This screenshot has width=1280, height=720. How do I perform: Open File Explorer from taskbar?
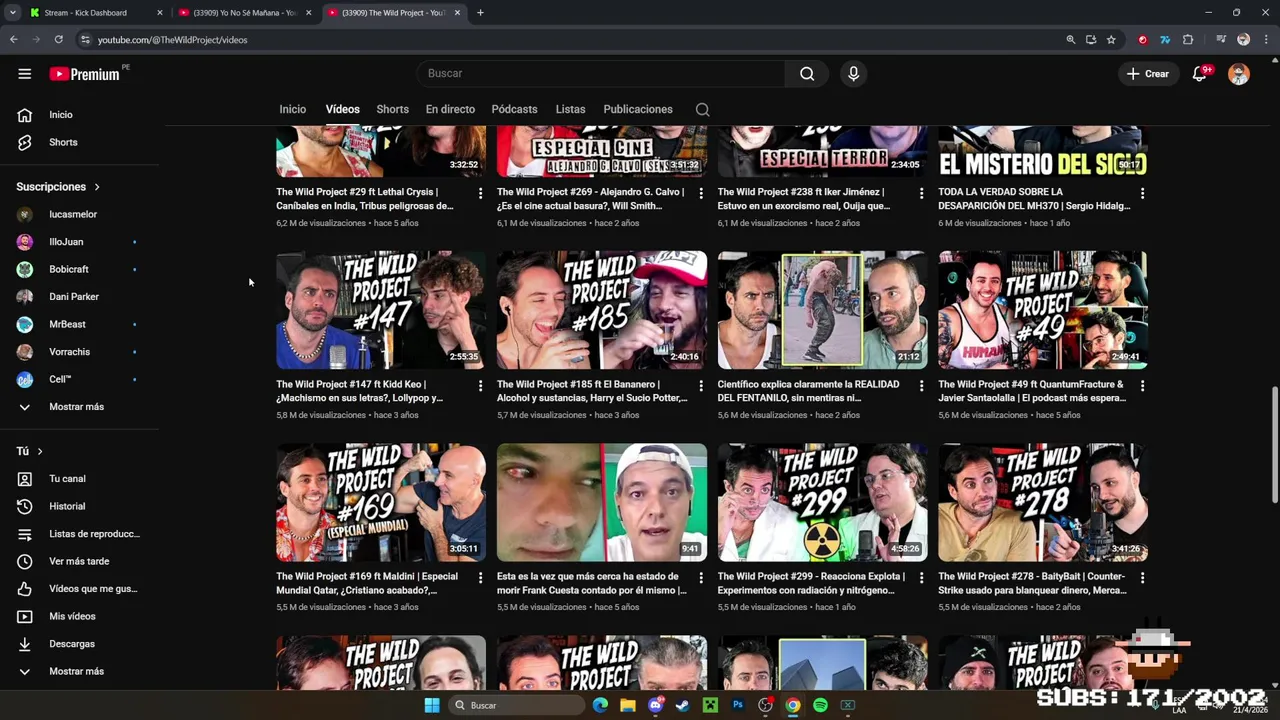[628, 705]
